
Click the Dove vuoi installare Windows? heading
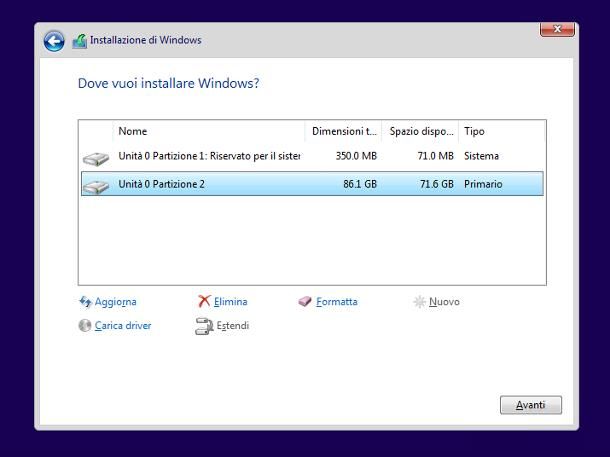(168, 83)
